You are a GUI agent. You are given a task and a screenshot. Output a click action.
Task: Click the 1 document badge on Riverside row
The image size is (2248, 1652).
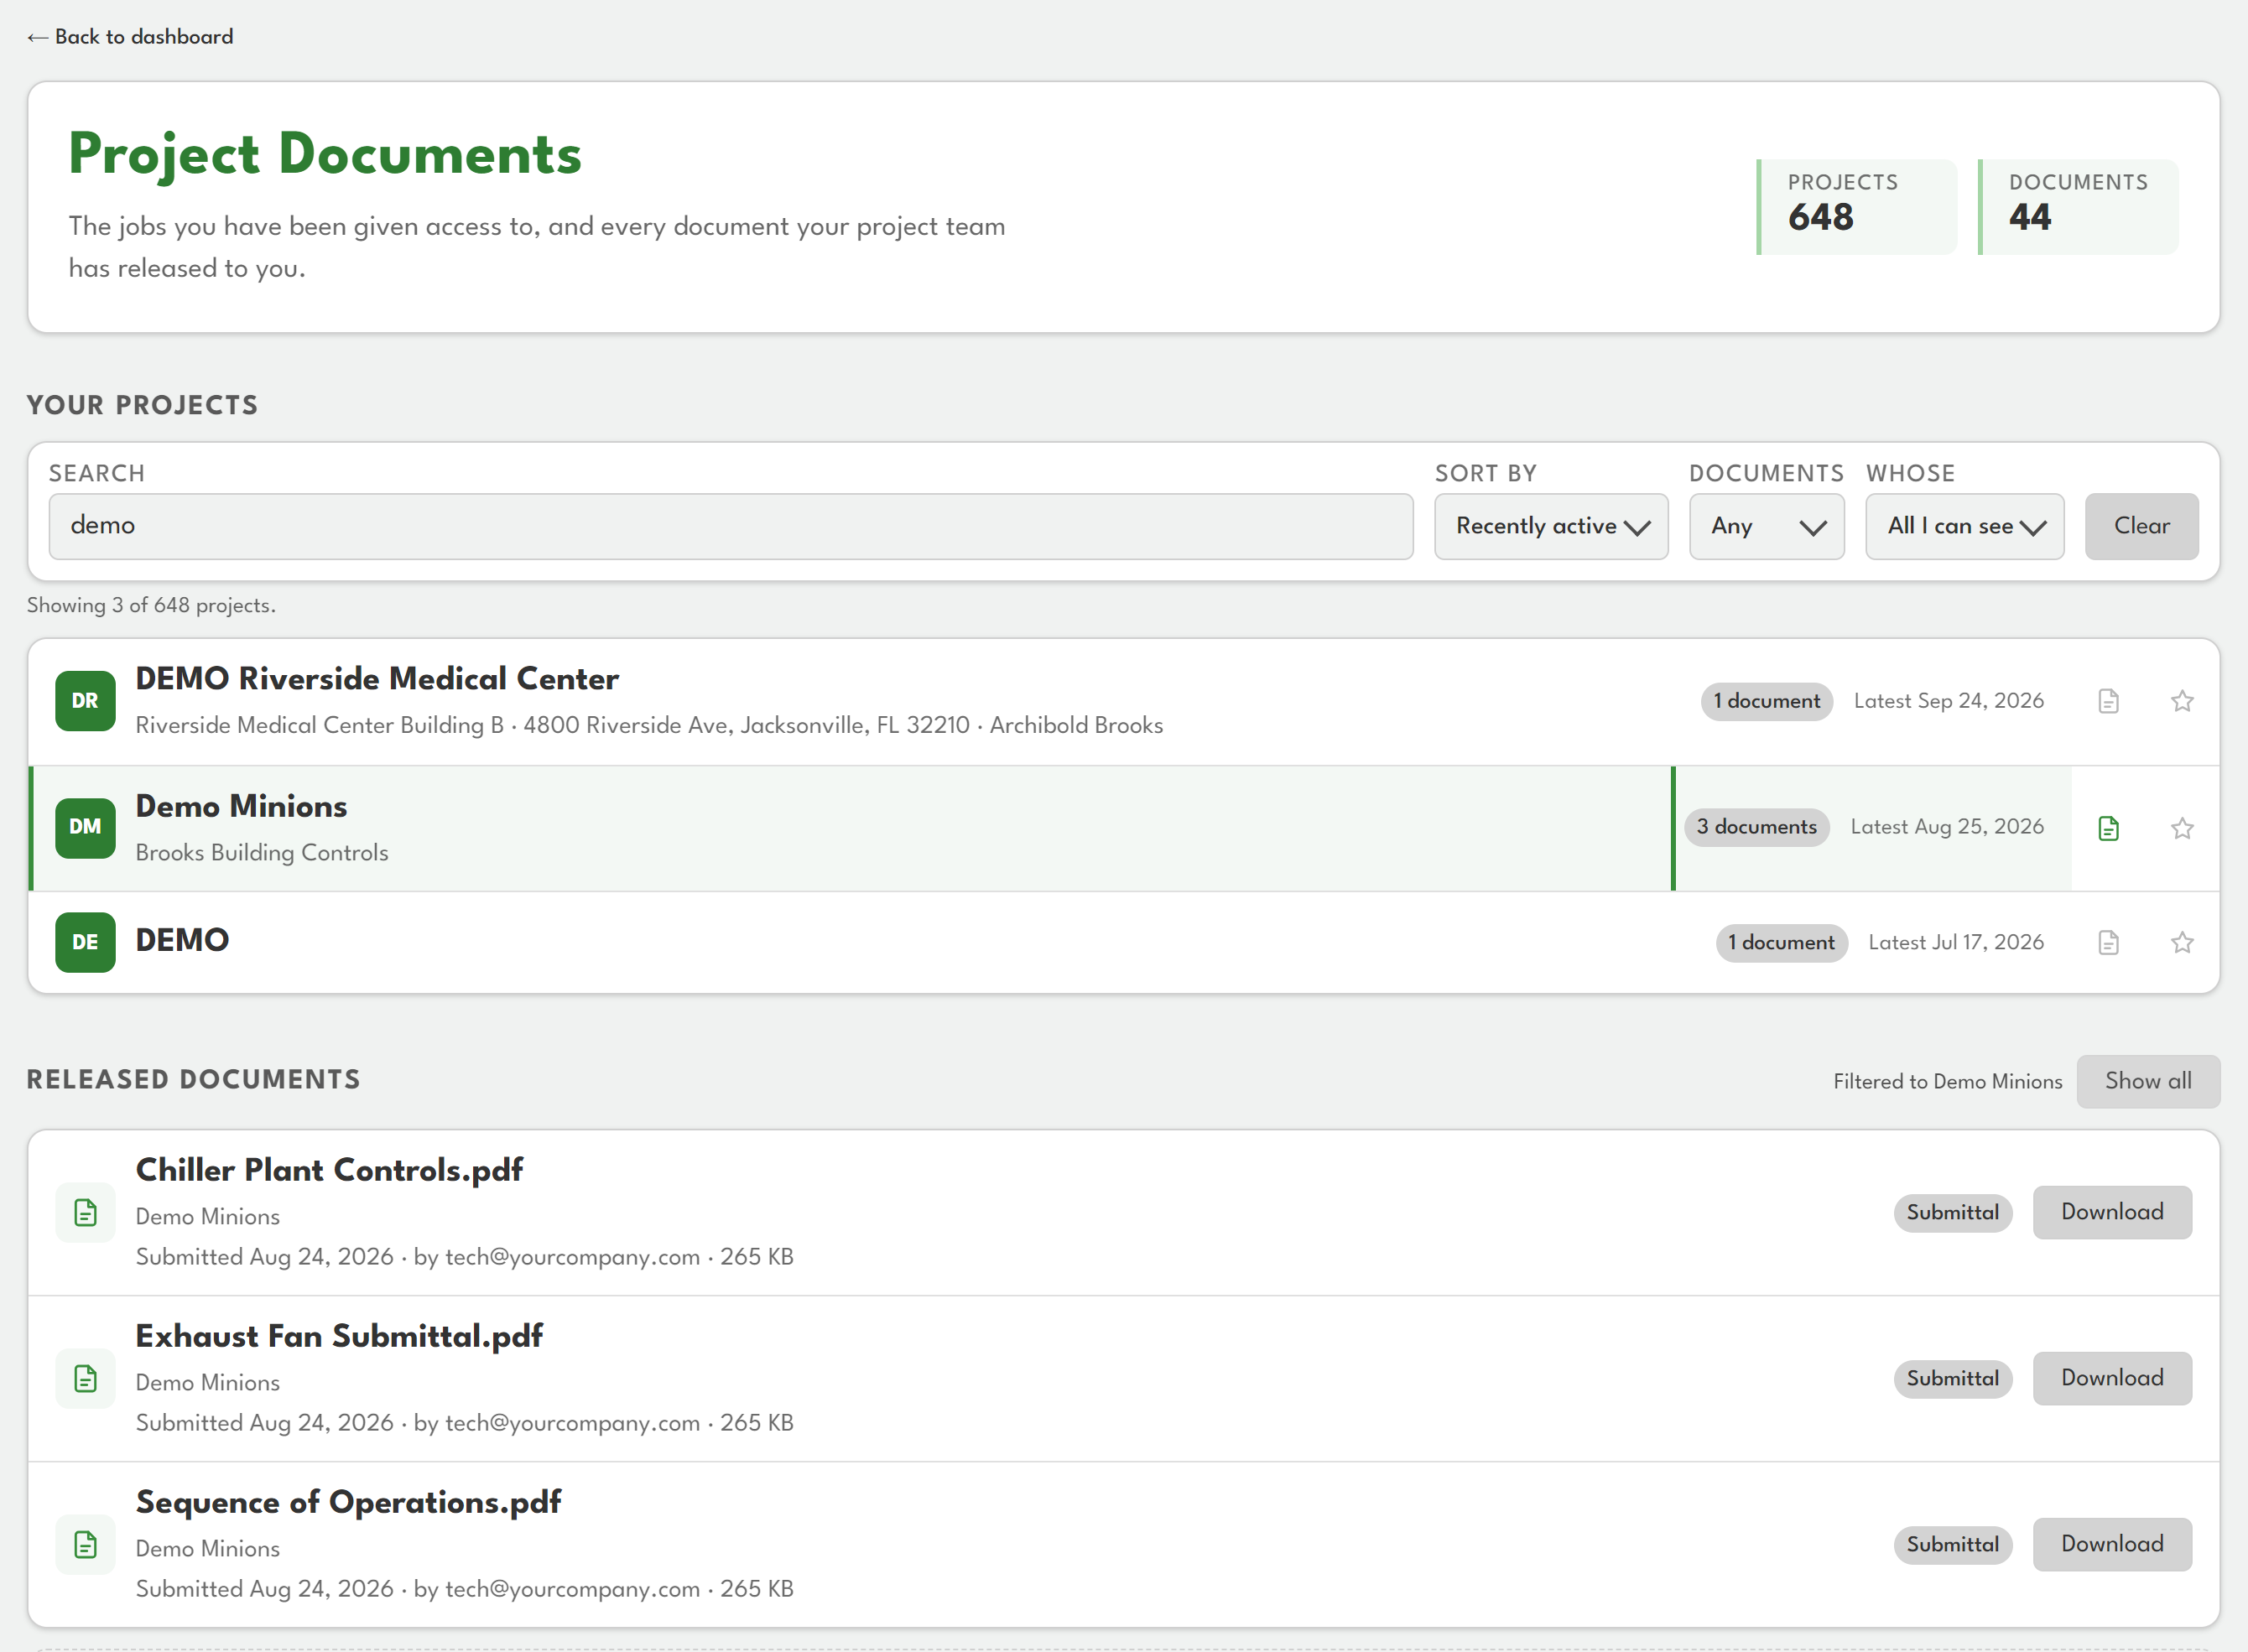point(1766,701)
